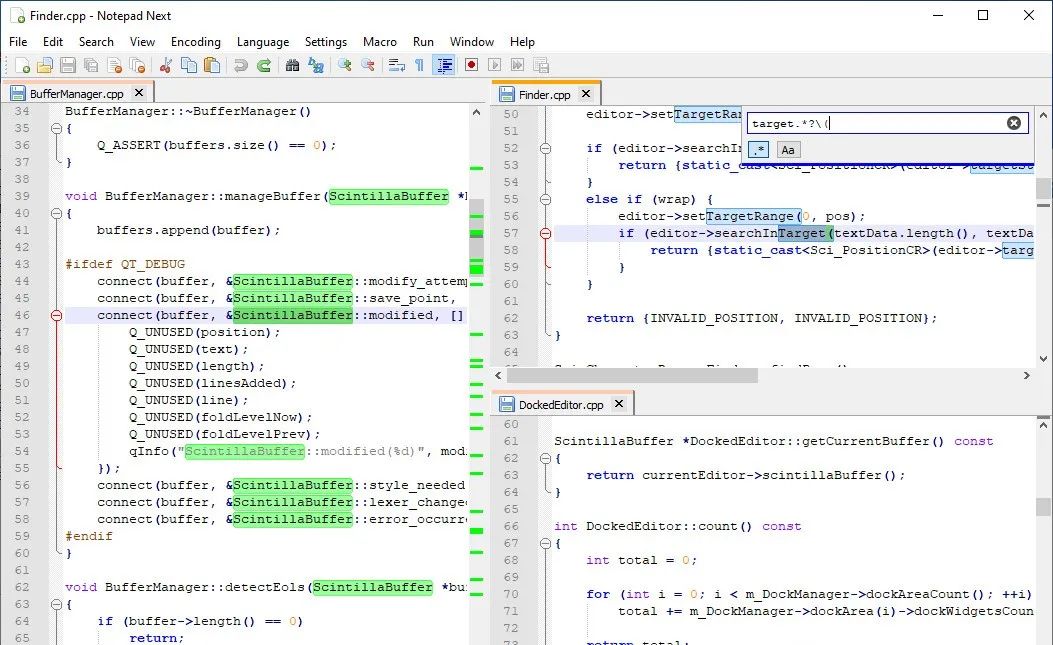Toggle show all characters pilcrow icon
Image resolution: width=1053 pixels, height=645 pixels.
click(419, 65)
